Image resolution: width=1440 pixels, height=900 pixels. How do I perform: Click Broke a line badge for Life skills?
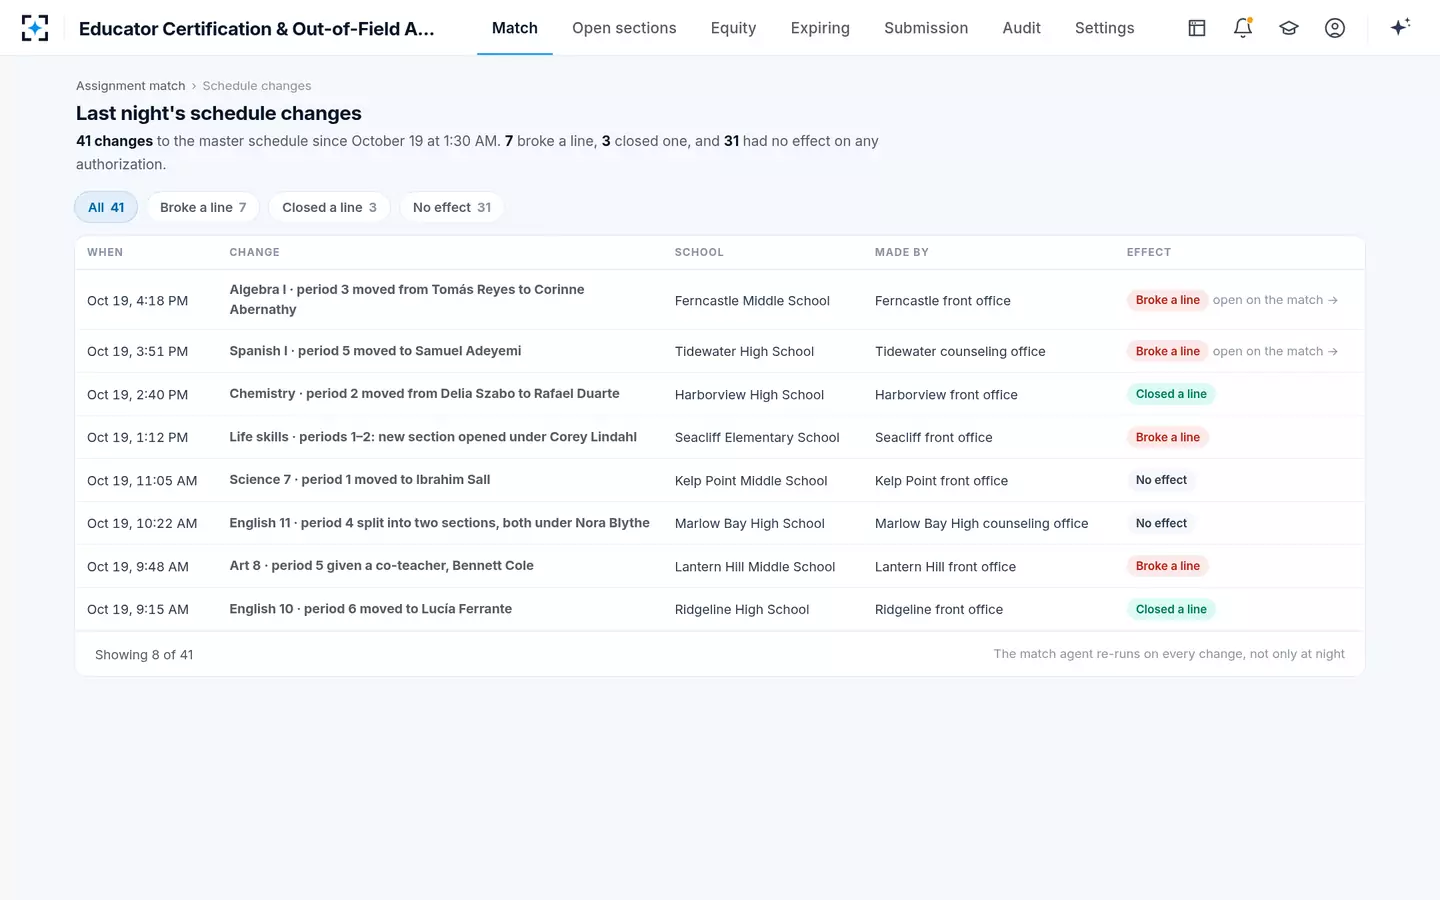coord(1167,437)
